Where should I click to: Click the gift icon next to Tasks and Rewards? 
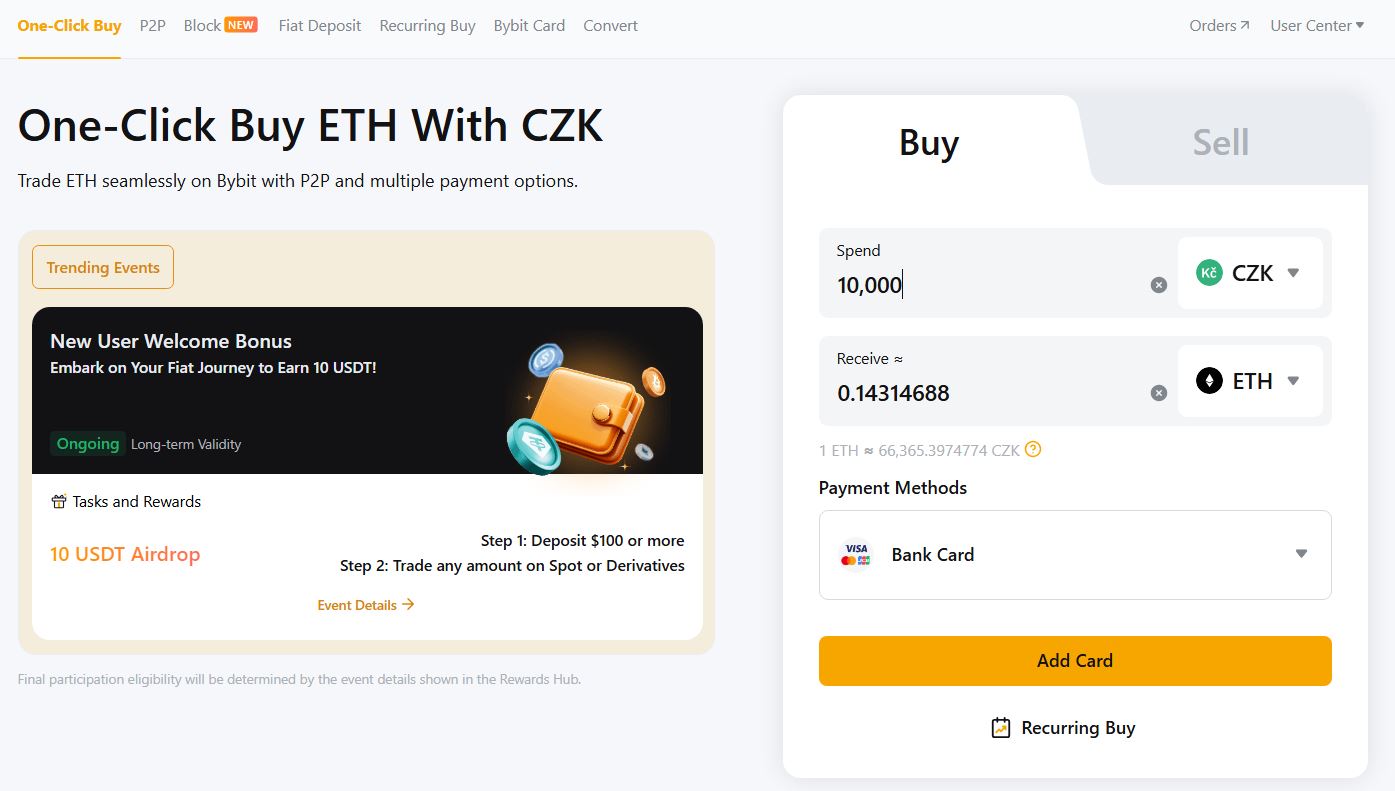coord(58,501)
